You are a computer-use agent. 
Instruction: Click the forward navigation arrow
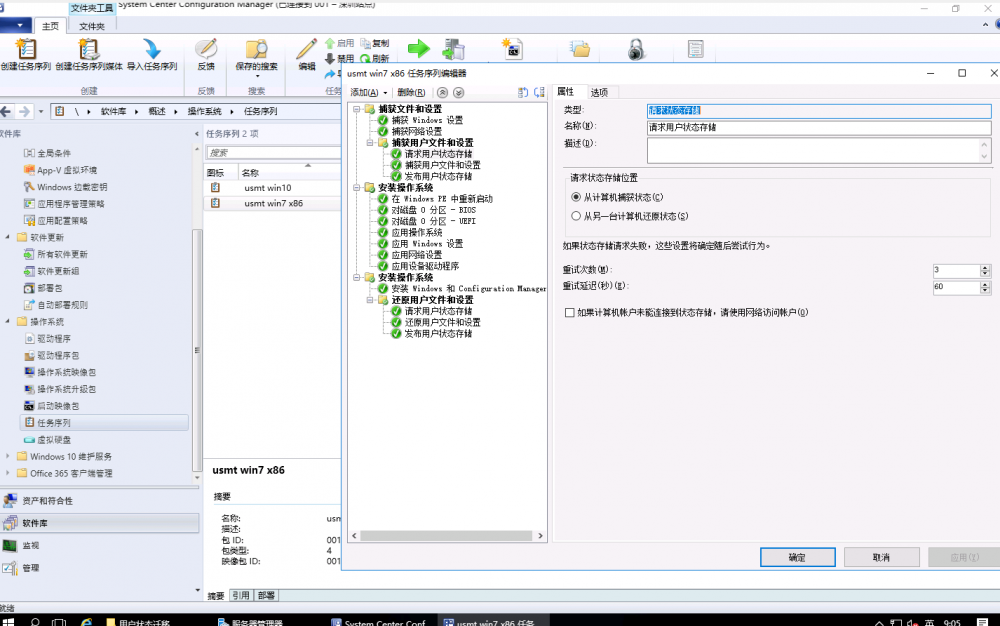tap(24, 112)
